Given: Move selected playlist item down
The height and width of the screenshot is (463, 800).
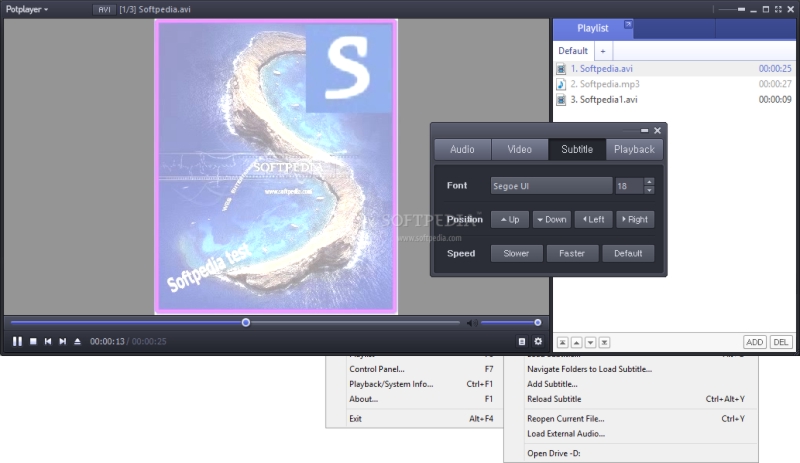Looking at the screenshot, I should click(590, 343).
